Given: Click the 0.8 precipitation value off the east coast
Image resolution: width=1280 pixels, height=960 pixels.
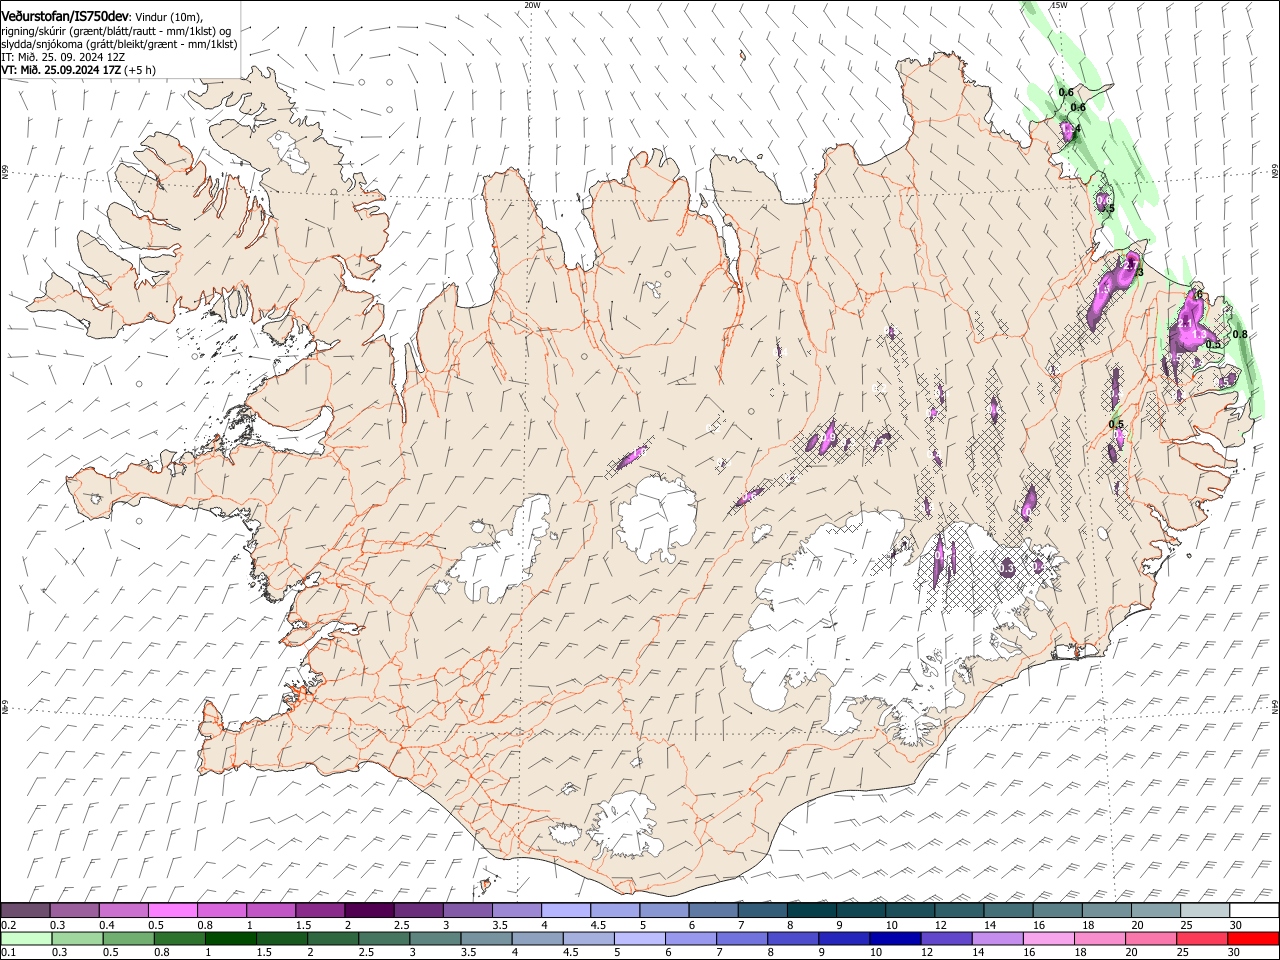Looking at the screenshot, I should (1240, 334).
